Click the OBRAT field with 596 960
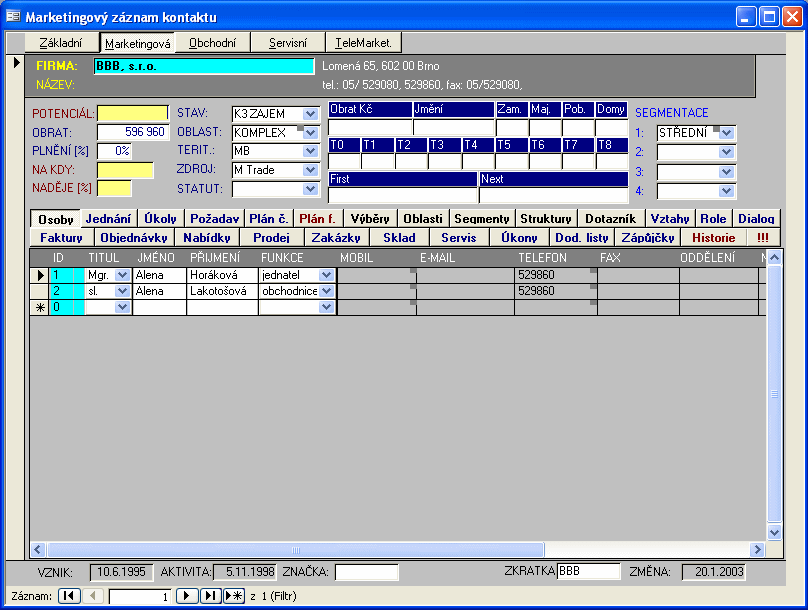Screen dimensions: 808x610 [133, 132]
